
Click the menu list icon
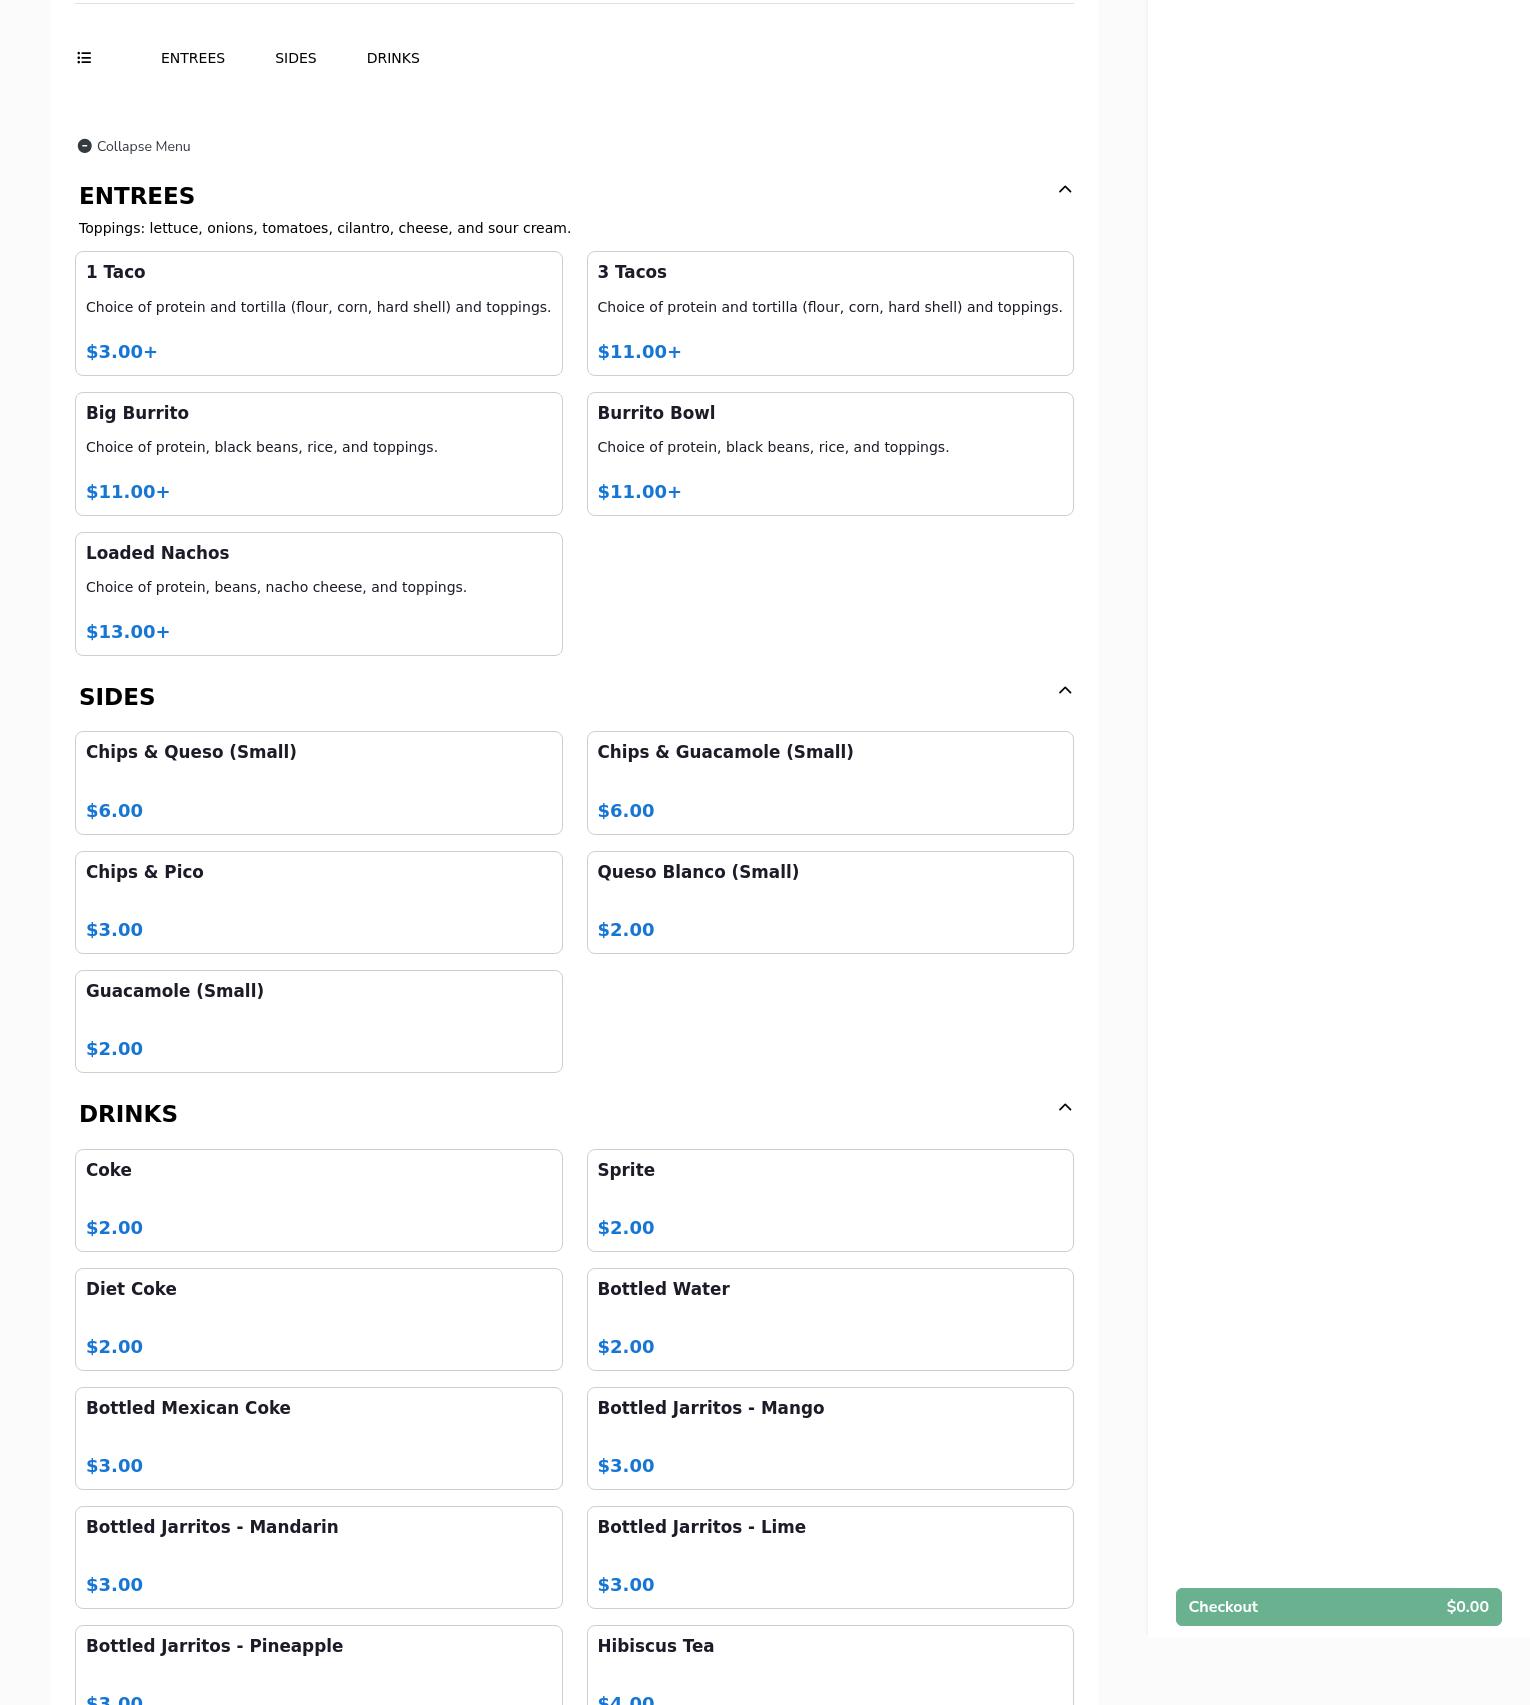(x=84, y=58)
